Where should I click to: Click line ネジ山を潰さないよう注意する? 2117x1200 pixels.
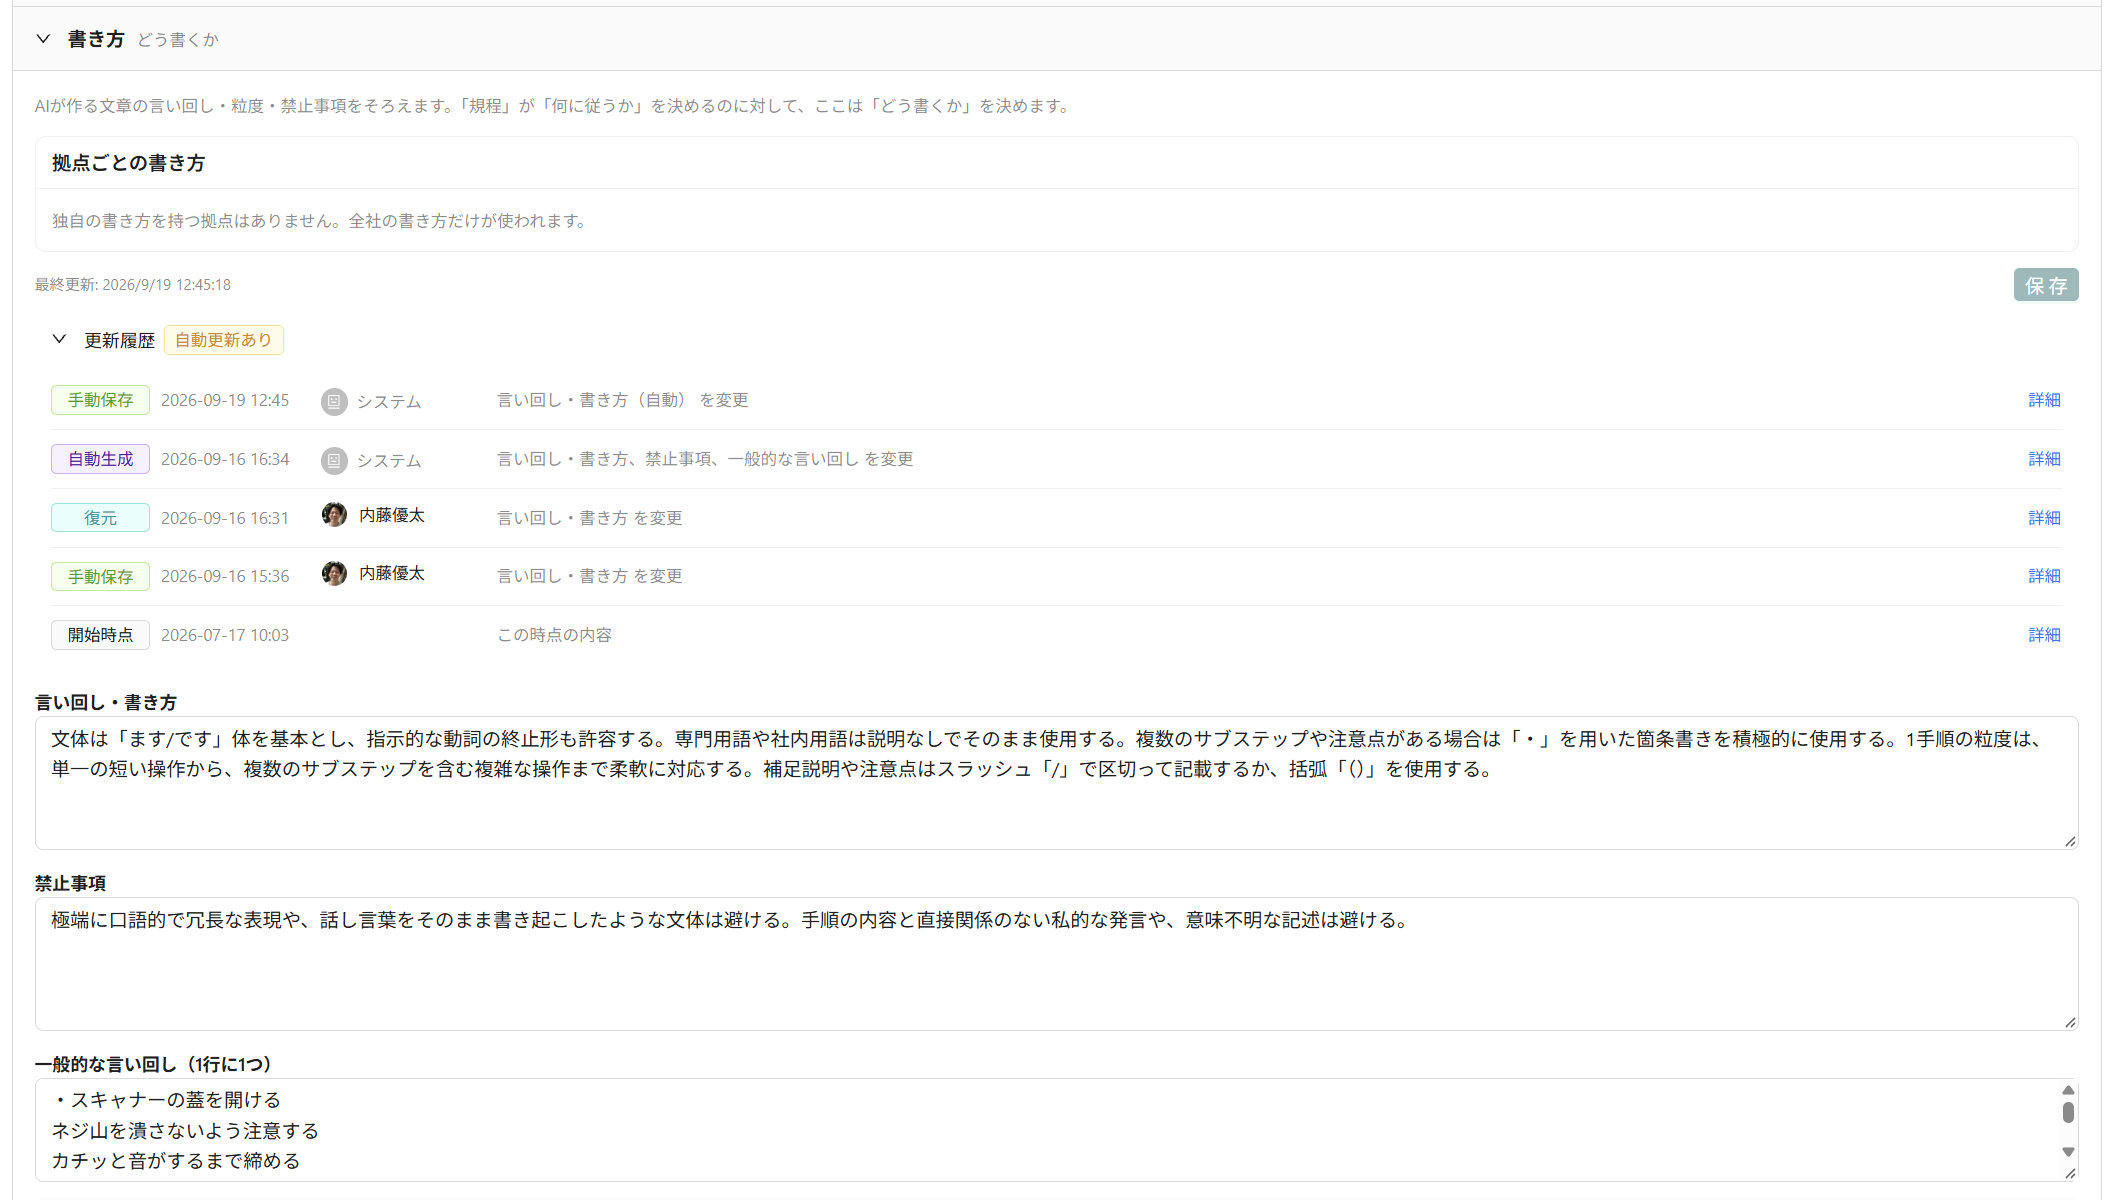pyautogui.click(x=185, y=1131)
